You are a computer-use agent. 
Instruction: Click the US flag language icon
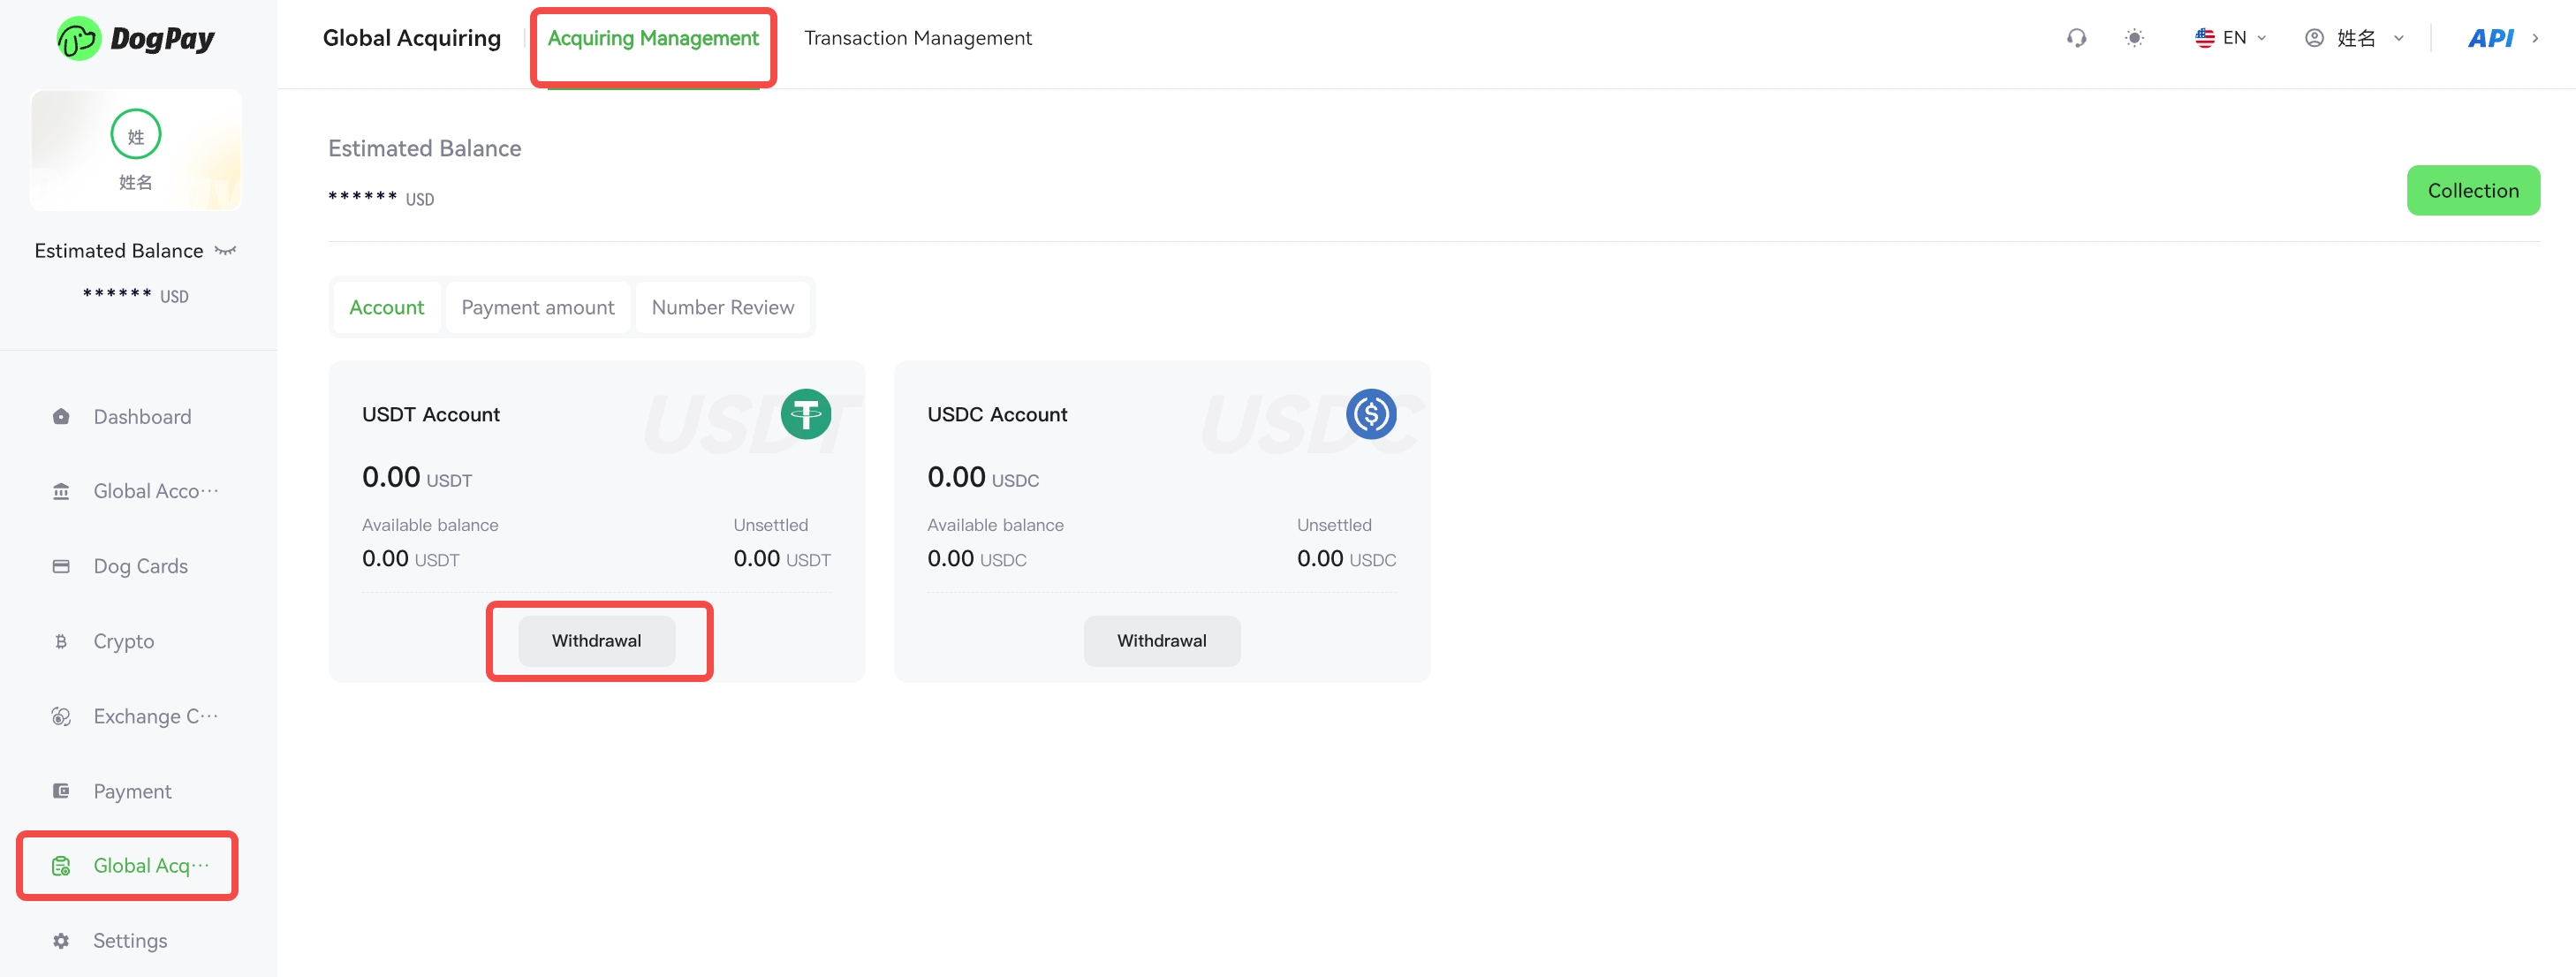coord(2205,38)
